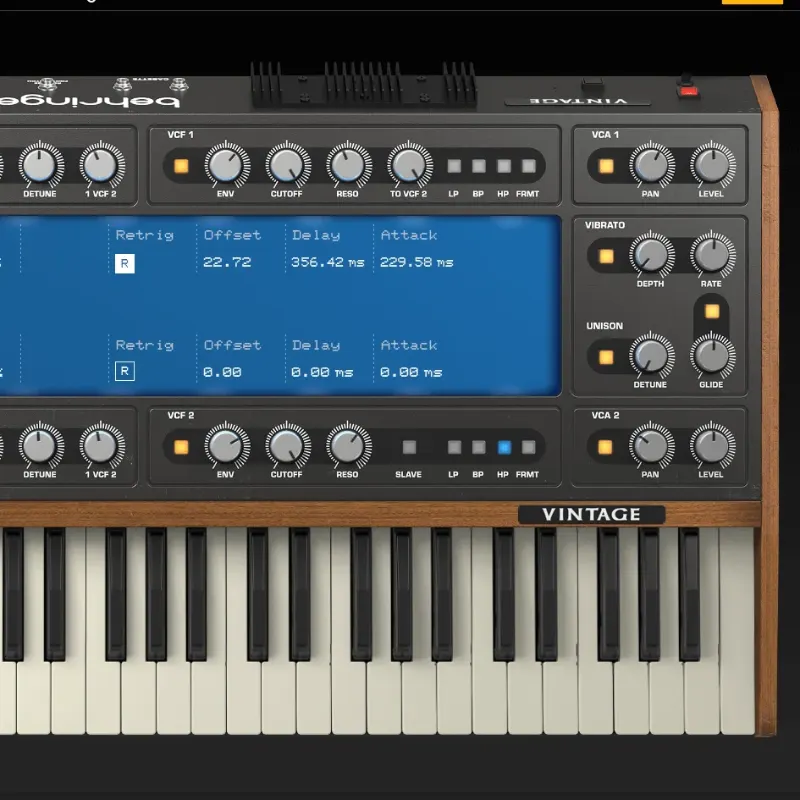Click the VINTAGE badge above the keys
800x800 pixels.
pyautogui.click(x=591, y=514)
